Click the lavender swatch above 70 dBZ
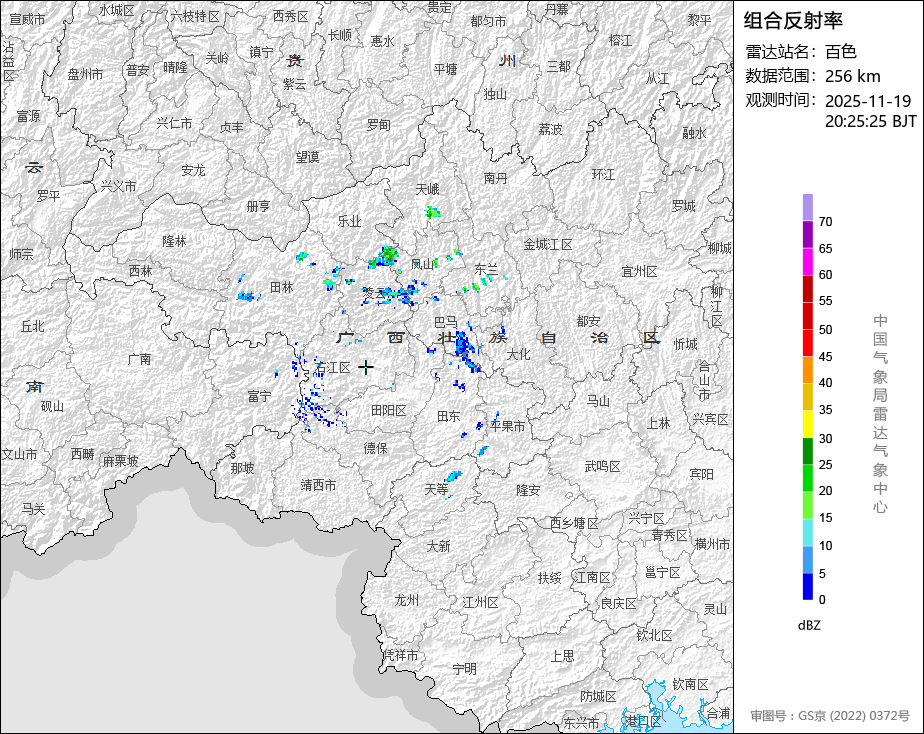This screenshot has width=924, height=734. pyautogui.click(x=807, y=207)
